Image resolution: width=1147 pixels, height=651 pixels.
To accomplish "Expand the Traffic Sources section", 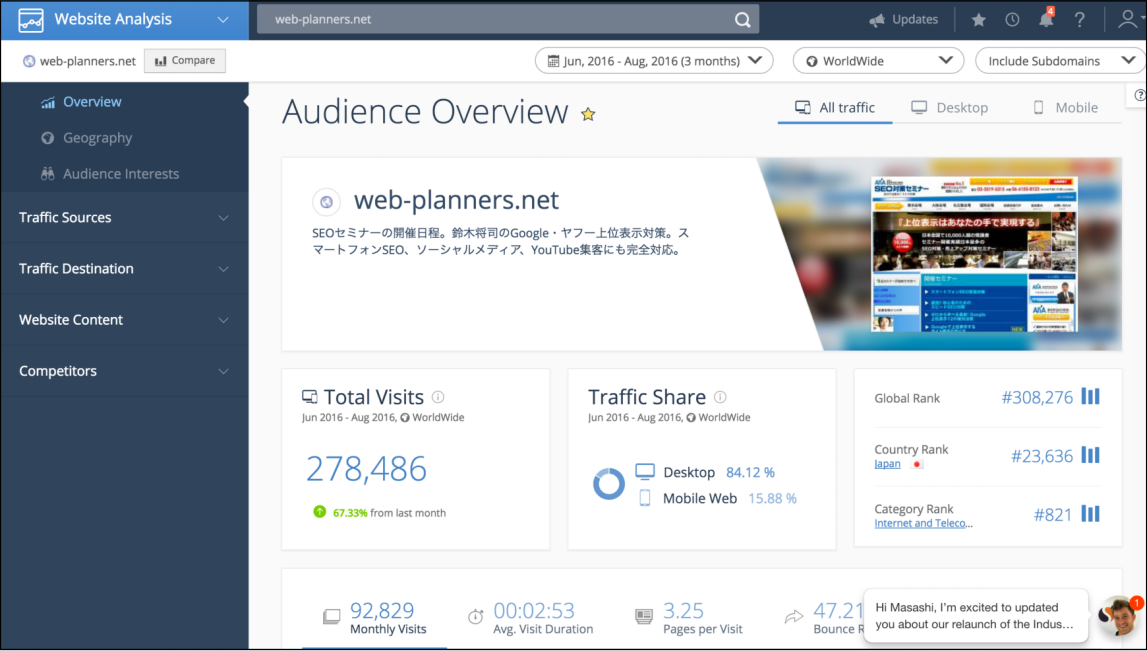I will [124, 217].
